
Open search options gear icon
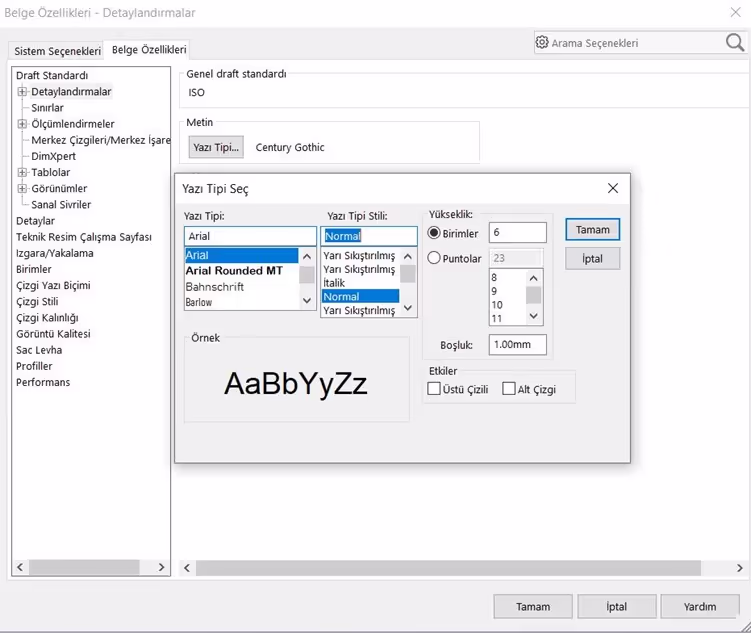[x=542, y=42]
